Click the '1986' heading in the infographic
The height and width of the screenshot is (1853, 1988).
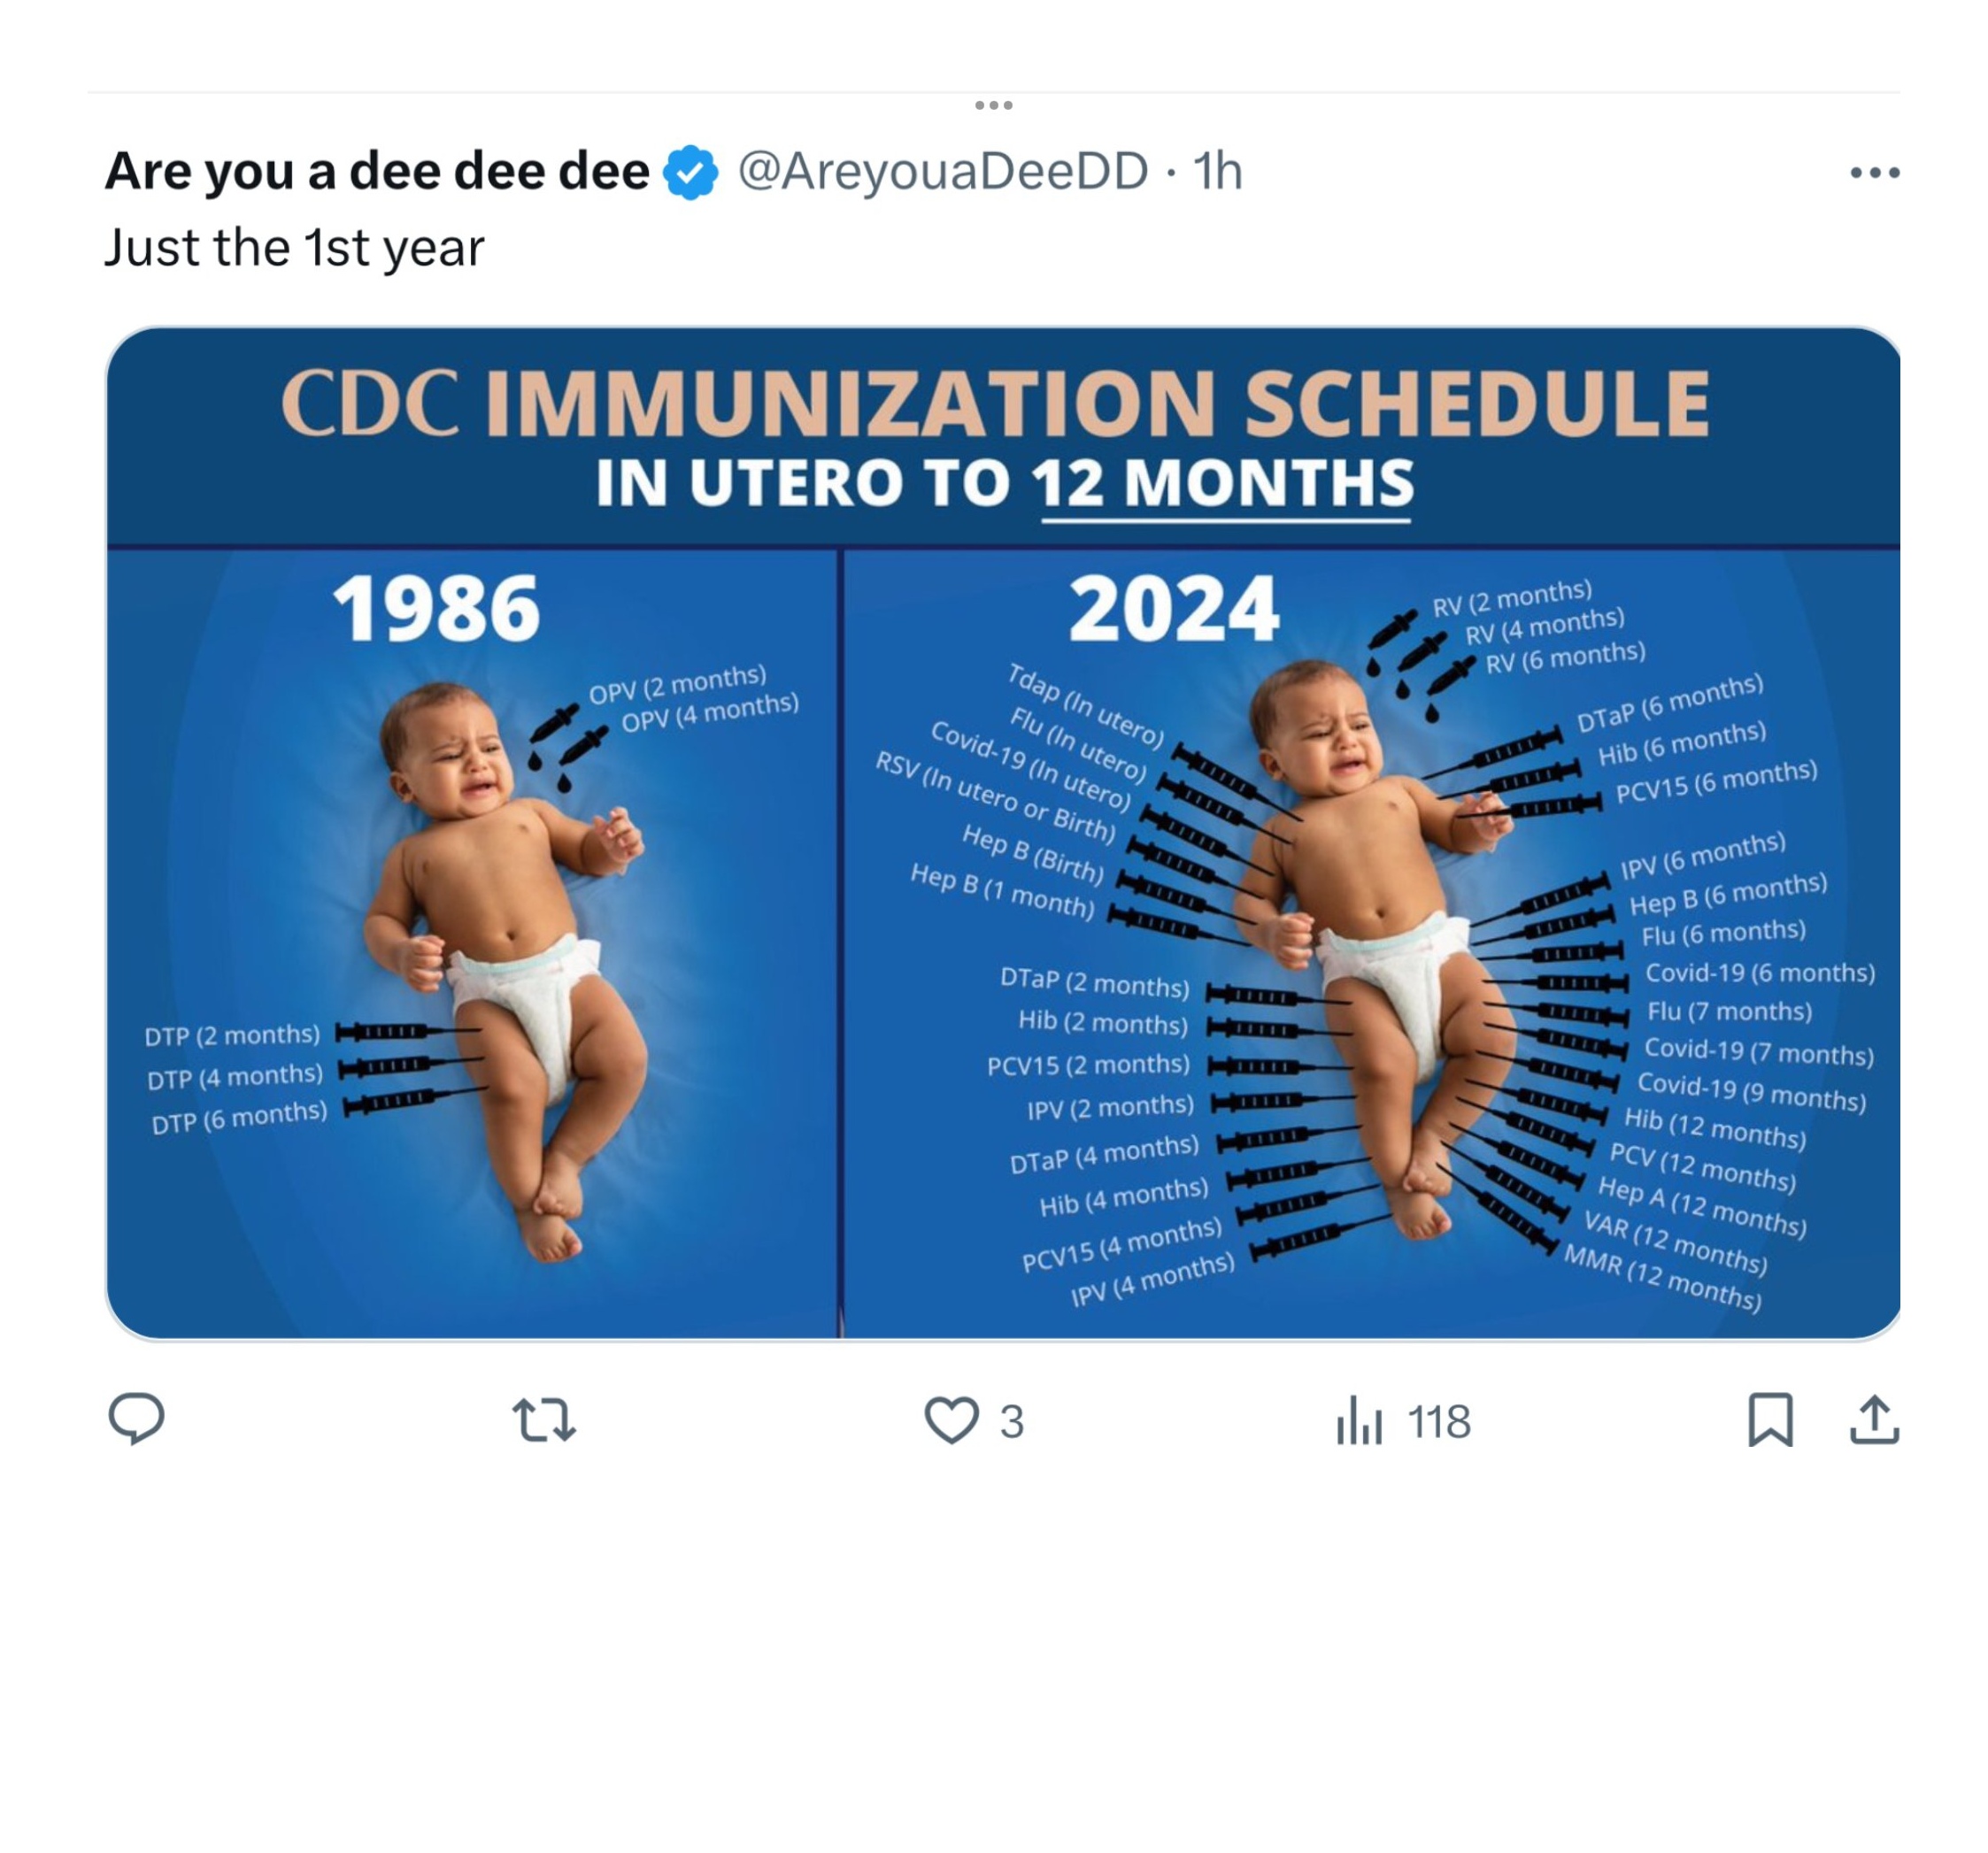click(436, 608)
